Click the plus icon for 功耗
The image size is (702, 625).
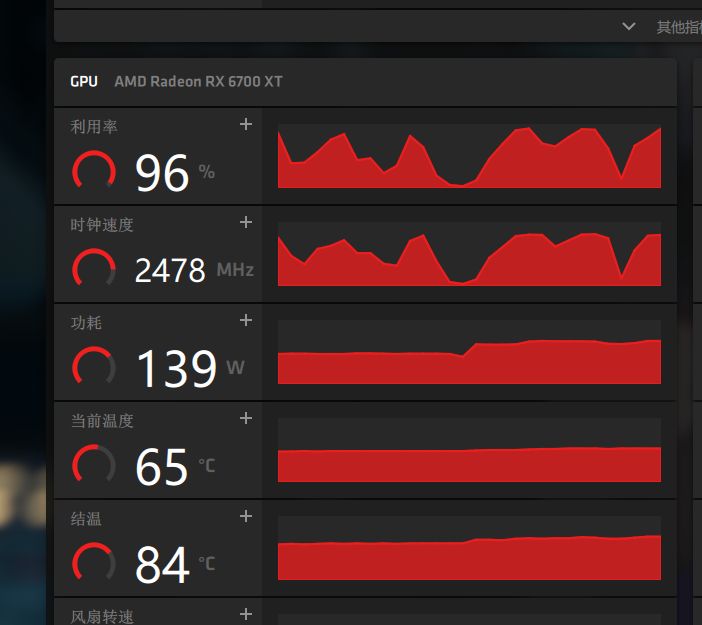point(246,320)
